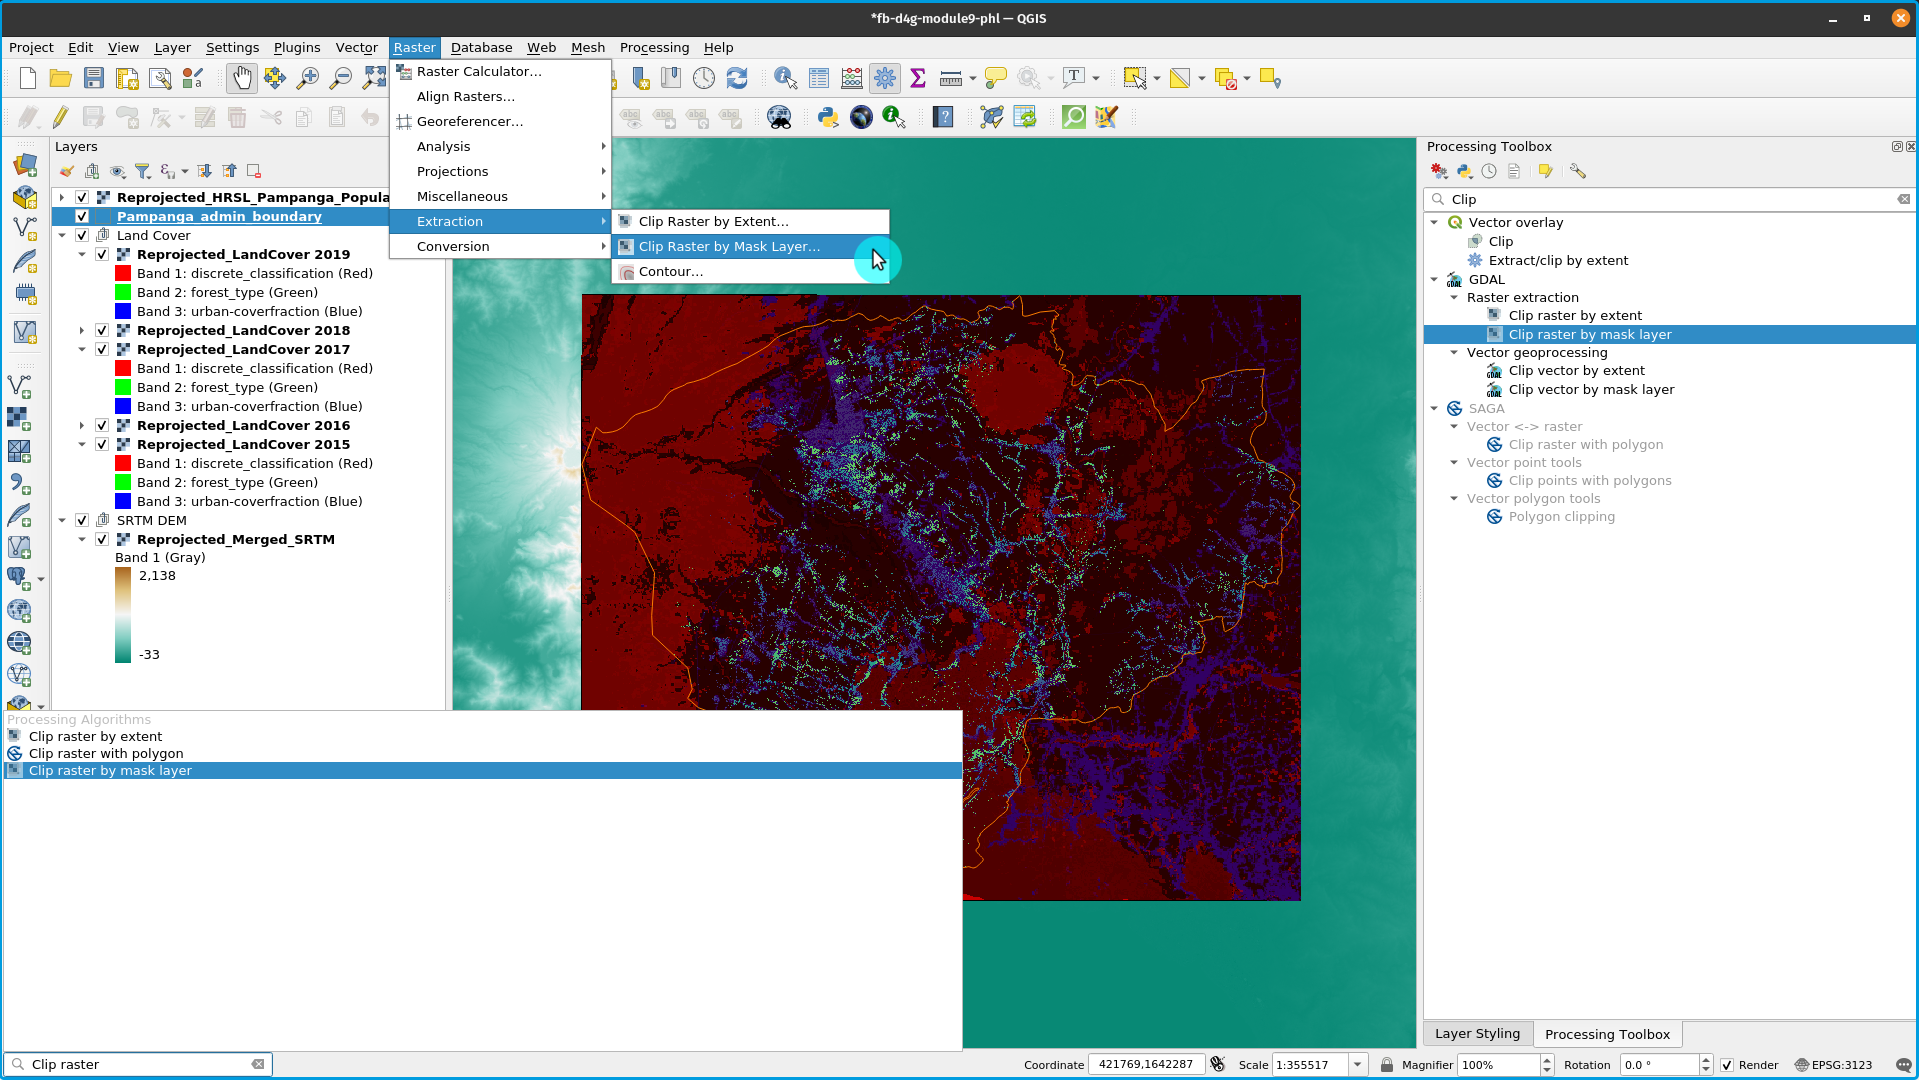Open Layer Styling brush in Layers panel

[x=66, y=171]
